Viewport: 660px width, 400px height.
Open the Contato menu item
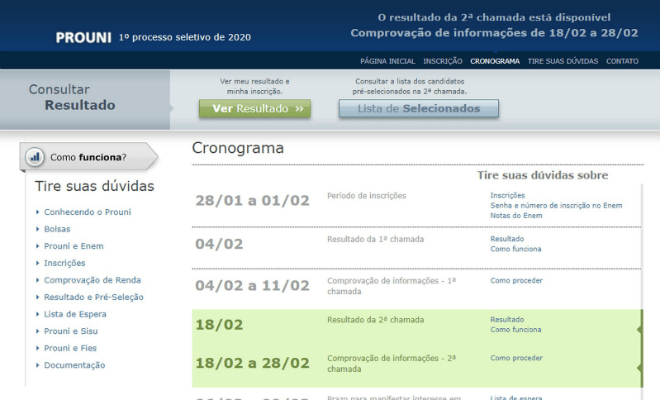(622, 61)
